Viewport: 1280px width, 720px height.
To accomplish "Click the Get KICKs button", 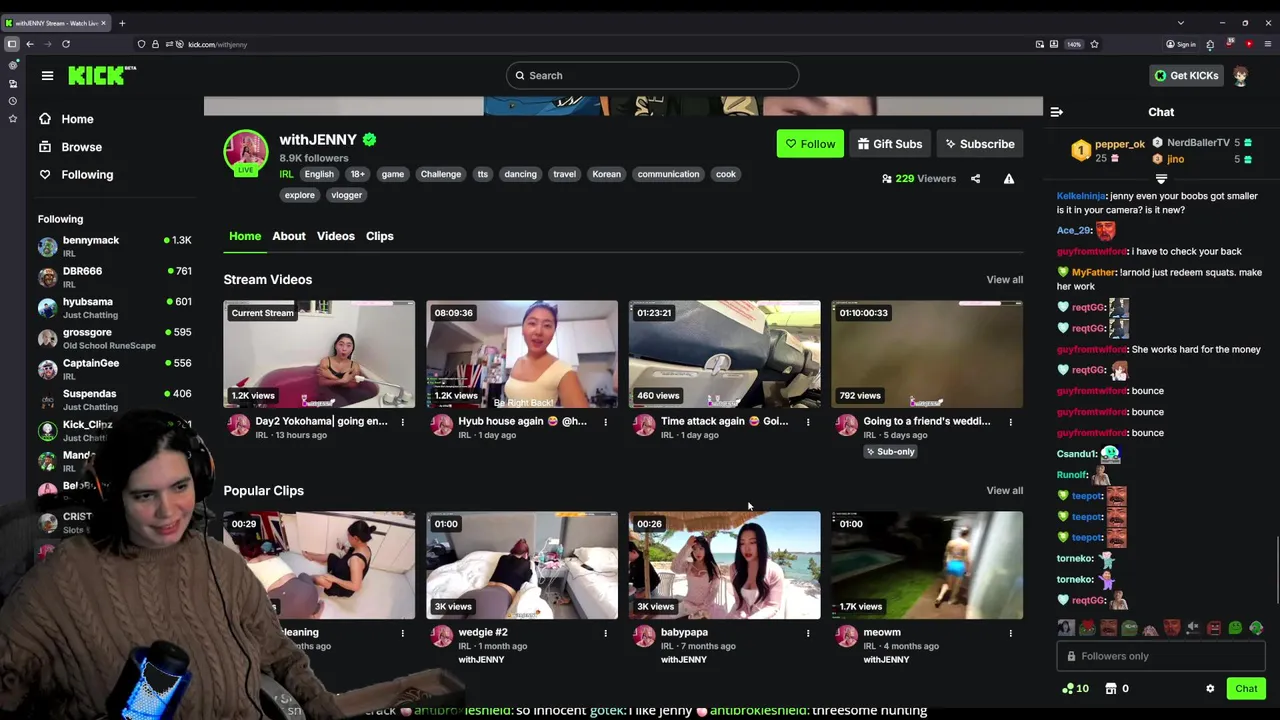I will pyautogui.click(x=1186, y=76).
